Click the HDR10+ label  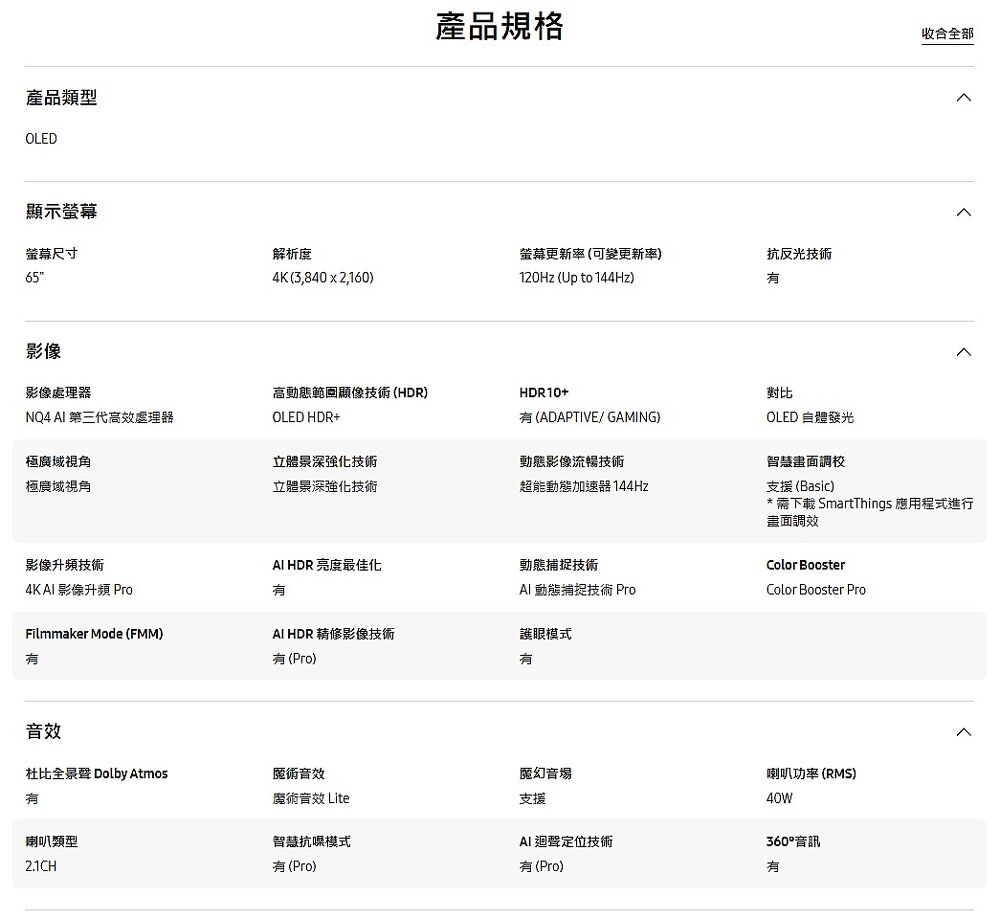pos(544,393)
